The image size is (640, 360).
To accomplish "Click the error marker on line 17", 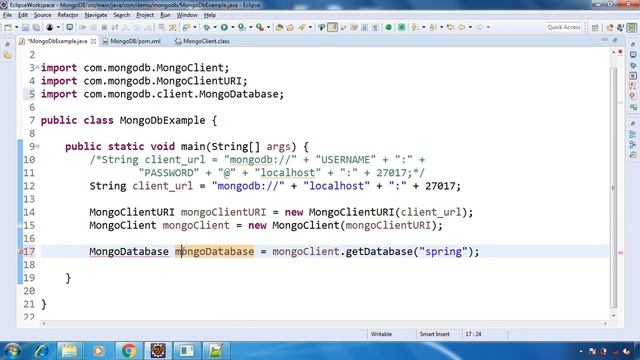I will 20,252.
